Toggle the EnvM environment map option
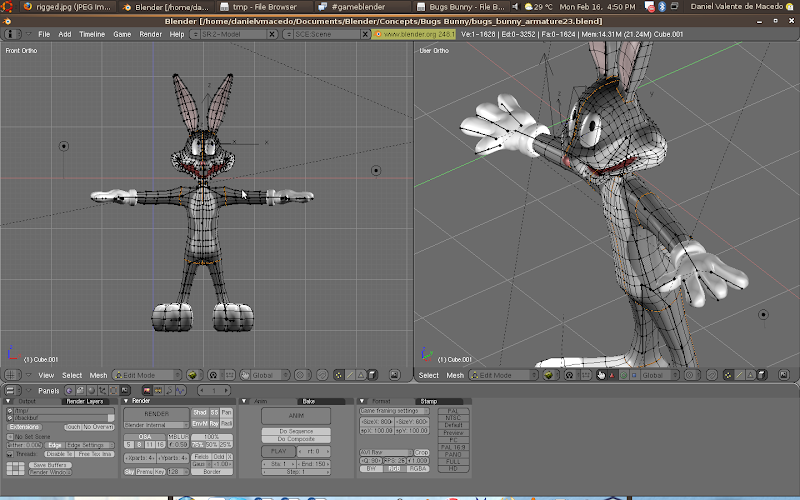Viewport: 800px width, 500px height. [x=200, y=424]
